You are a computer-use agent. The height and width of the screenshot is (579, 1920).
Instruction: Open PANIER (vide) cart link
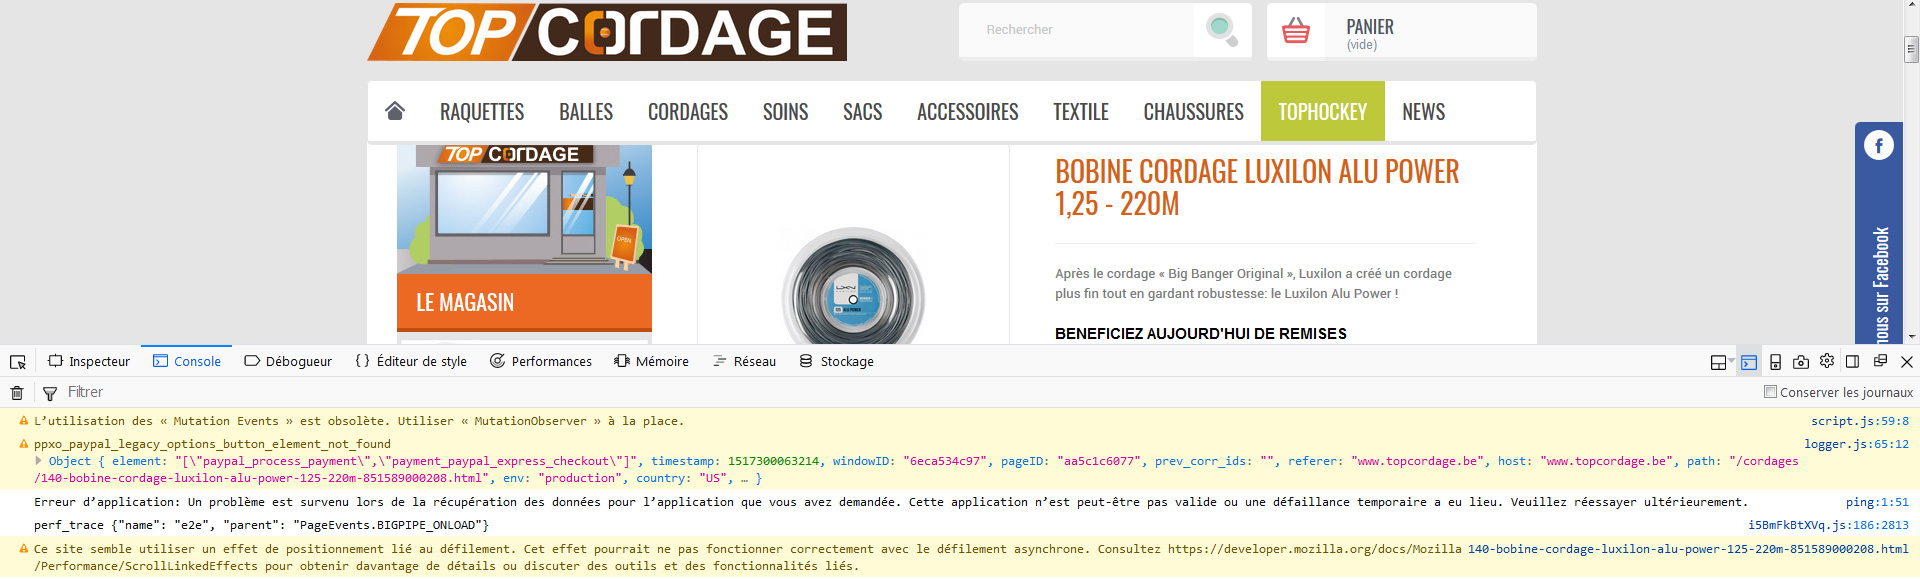tap(1401, 31)
